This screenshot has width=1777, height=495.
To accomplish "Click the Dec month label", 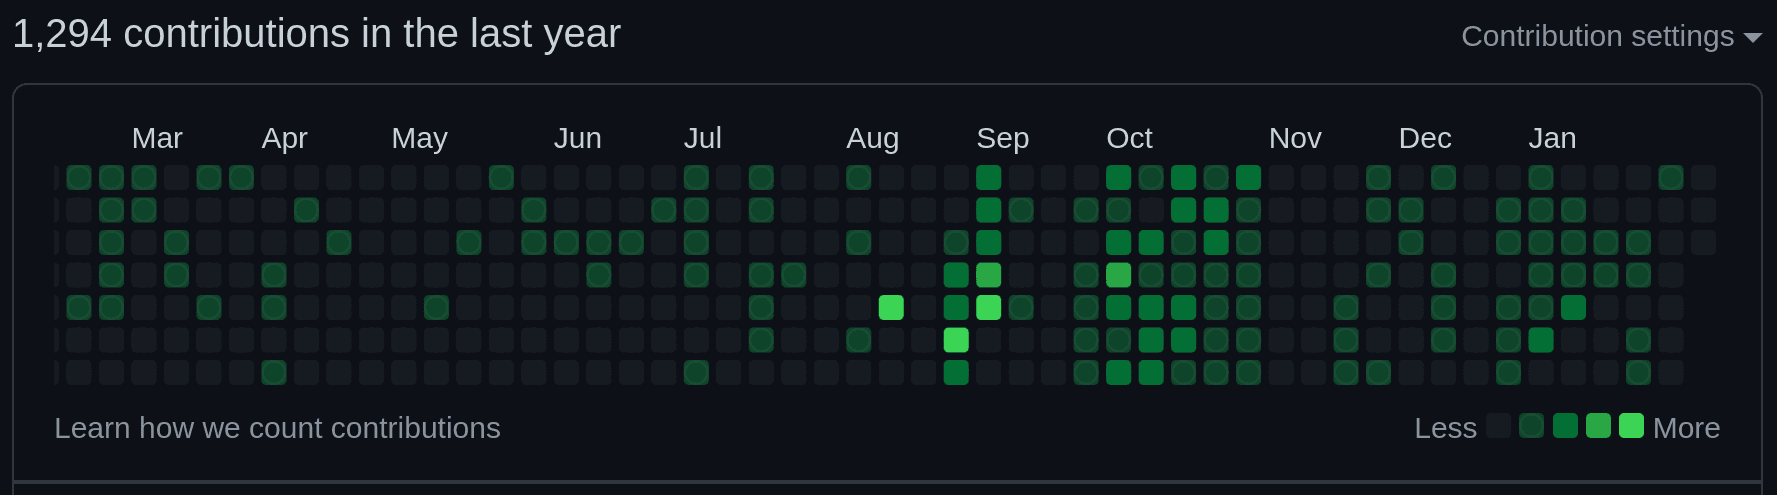I will pos(1425,138).
